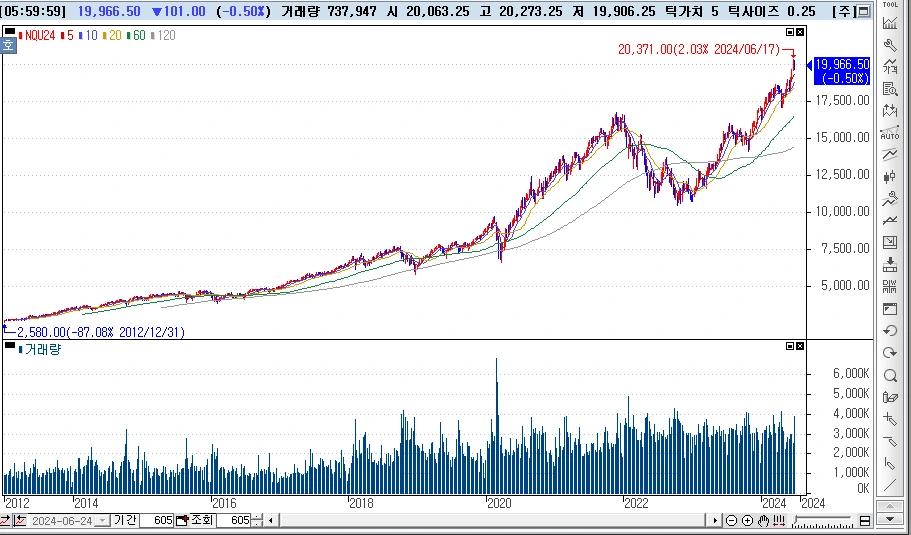Viewport: 911px width, 535px height.
Task: Select the vertical line pencil tool
Action: point(890,464)
